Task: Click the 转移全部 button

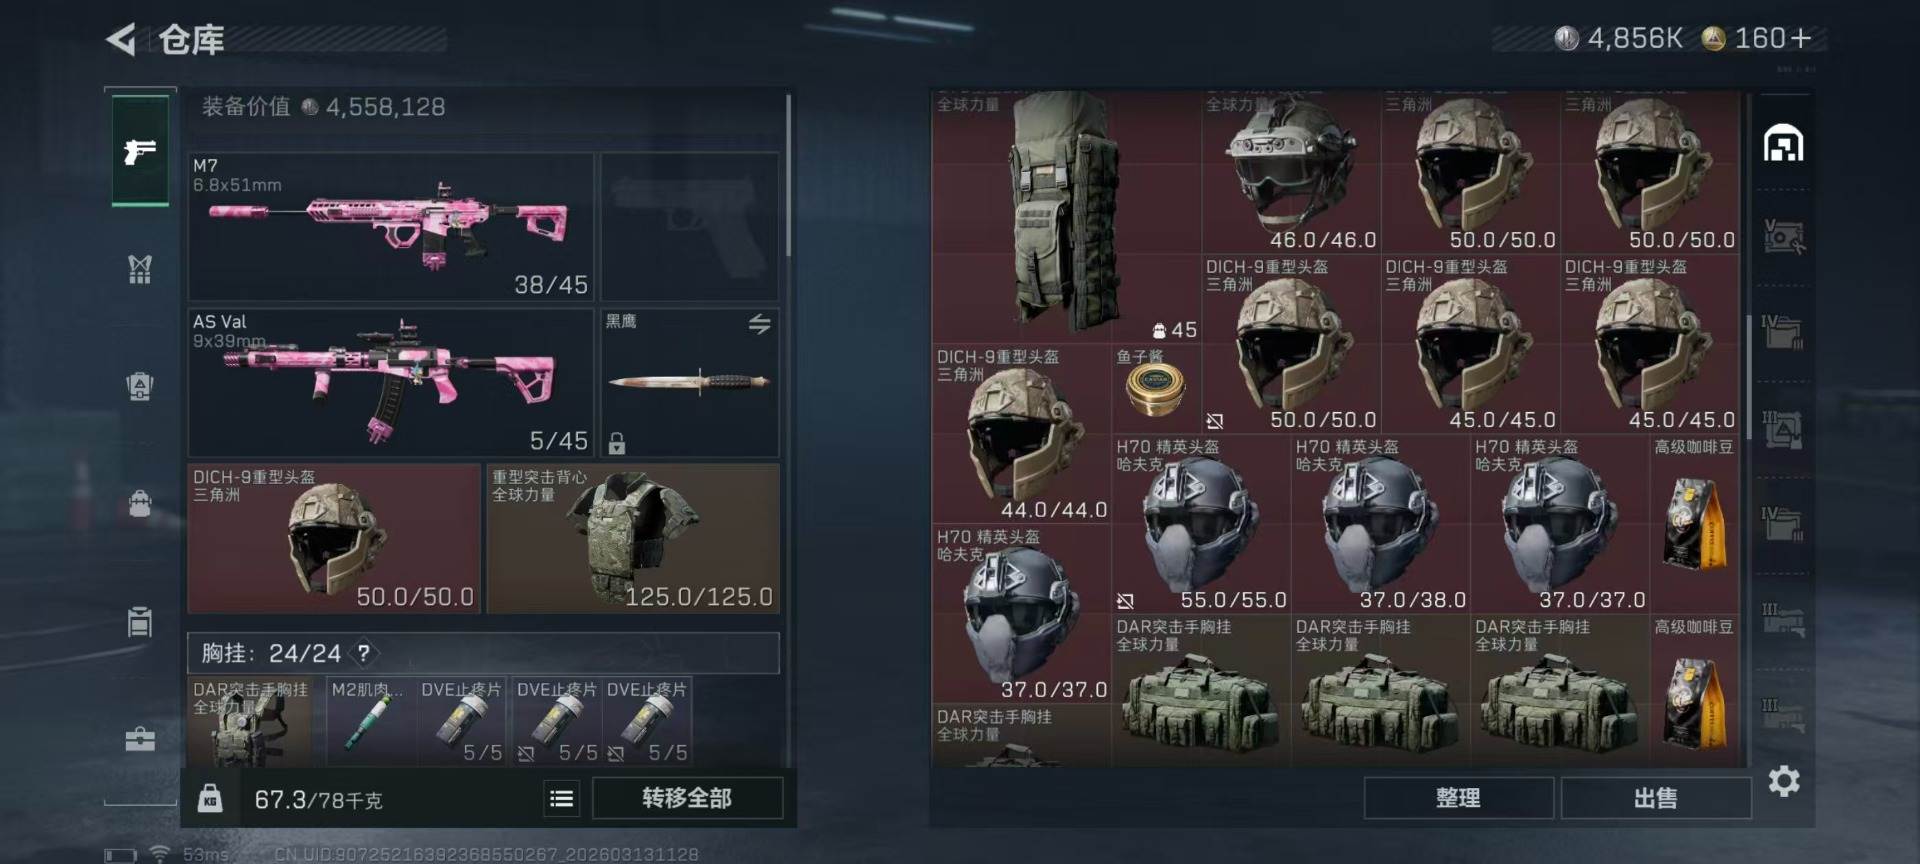Action: click(x=687, y=798)
